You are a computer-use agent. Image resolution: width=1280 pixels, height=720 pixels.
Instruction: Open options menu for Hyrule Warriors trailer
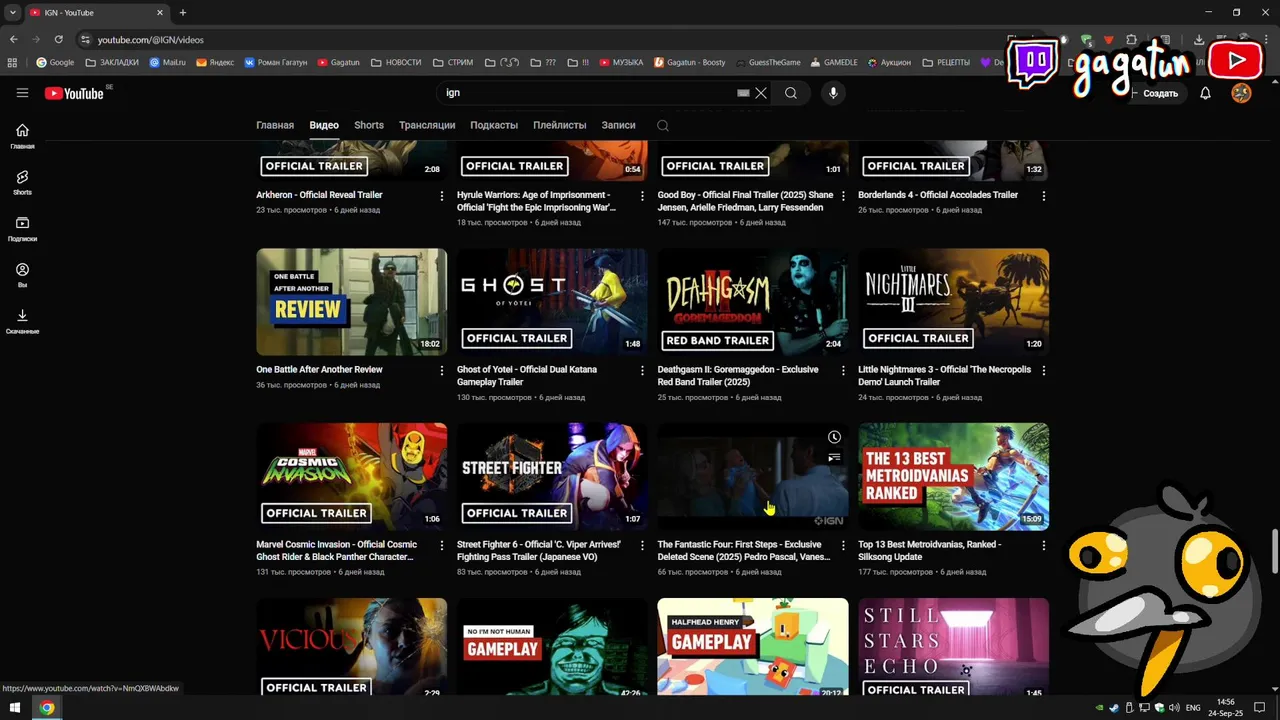pyautogui.click(x=642, y=196)
